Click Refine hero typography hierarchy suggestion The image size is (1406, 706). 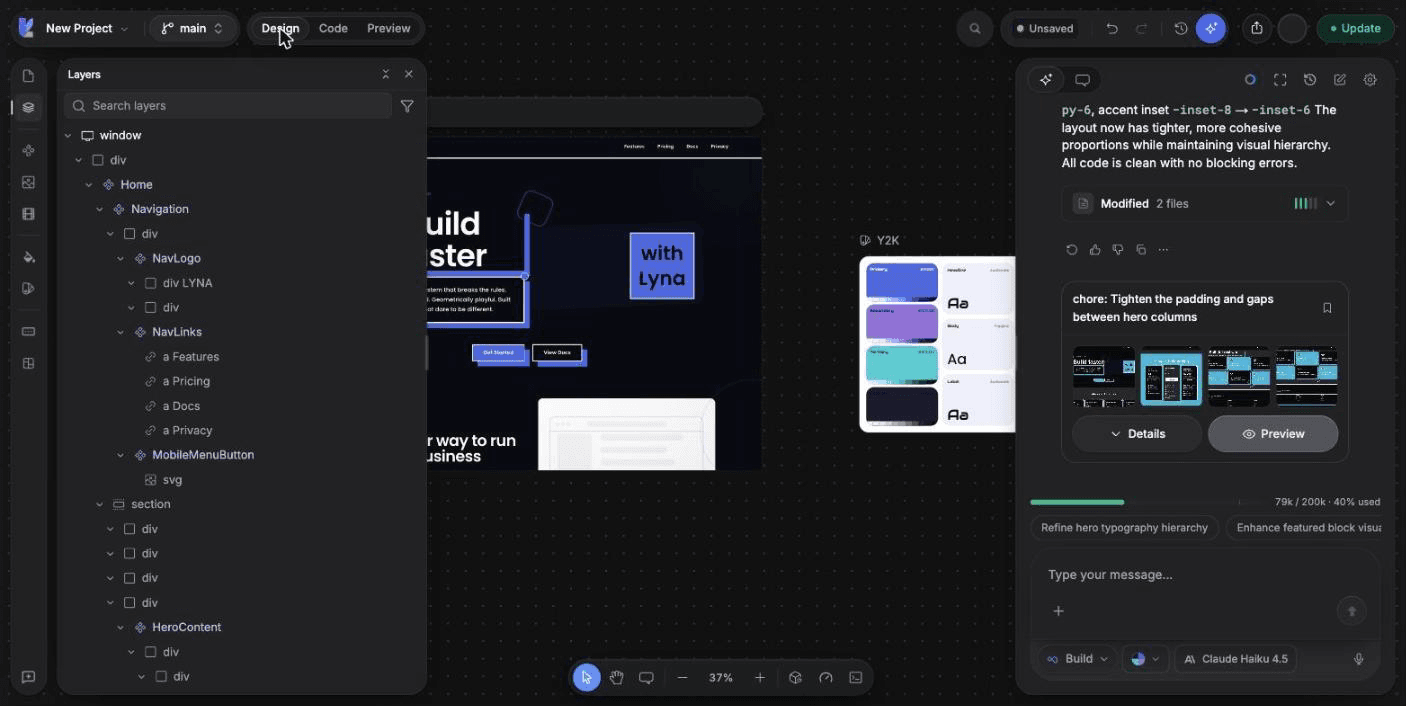(x=1125, y=527)
